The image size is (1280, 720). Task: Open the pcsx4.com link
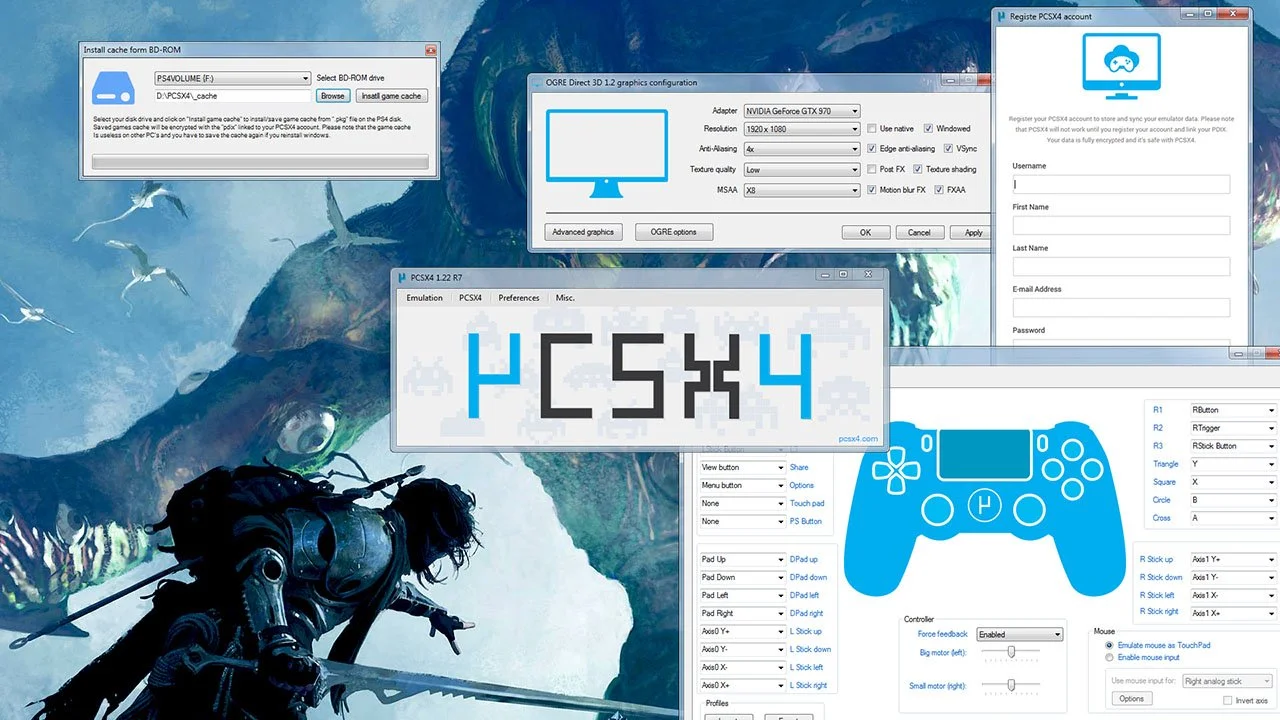tap(858, 439)
